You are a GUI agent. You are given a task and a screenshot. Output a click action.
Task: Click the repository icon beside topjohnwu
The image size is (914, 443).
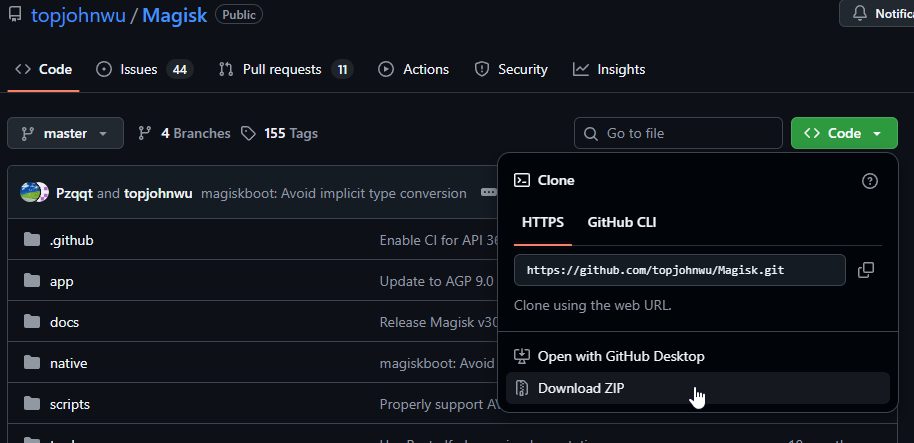click(x=15, y=15)
